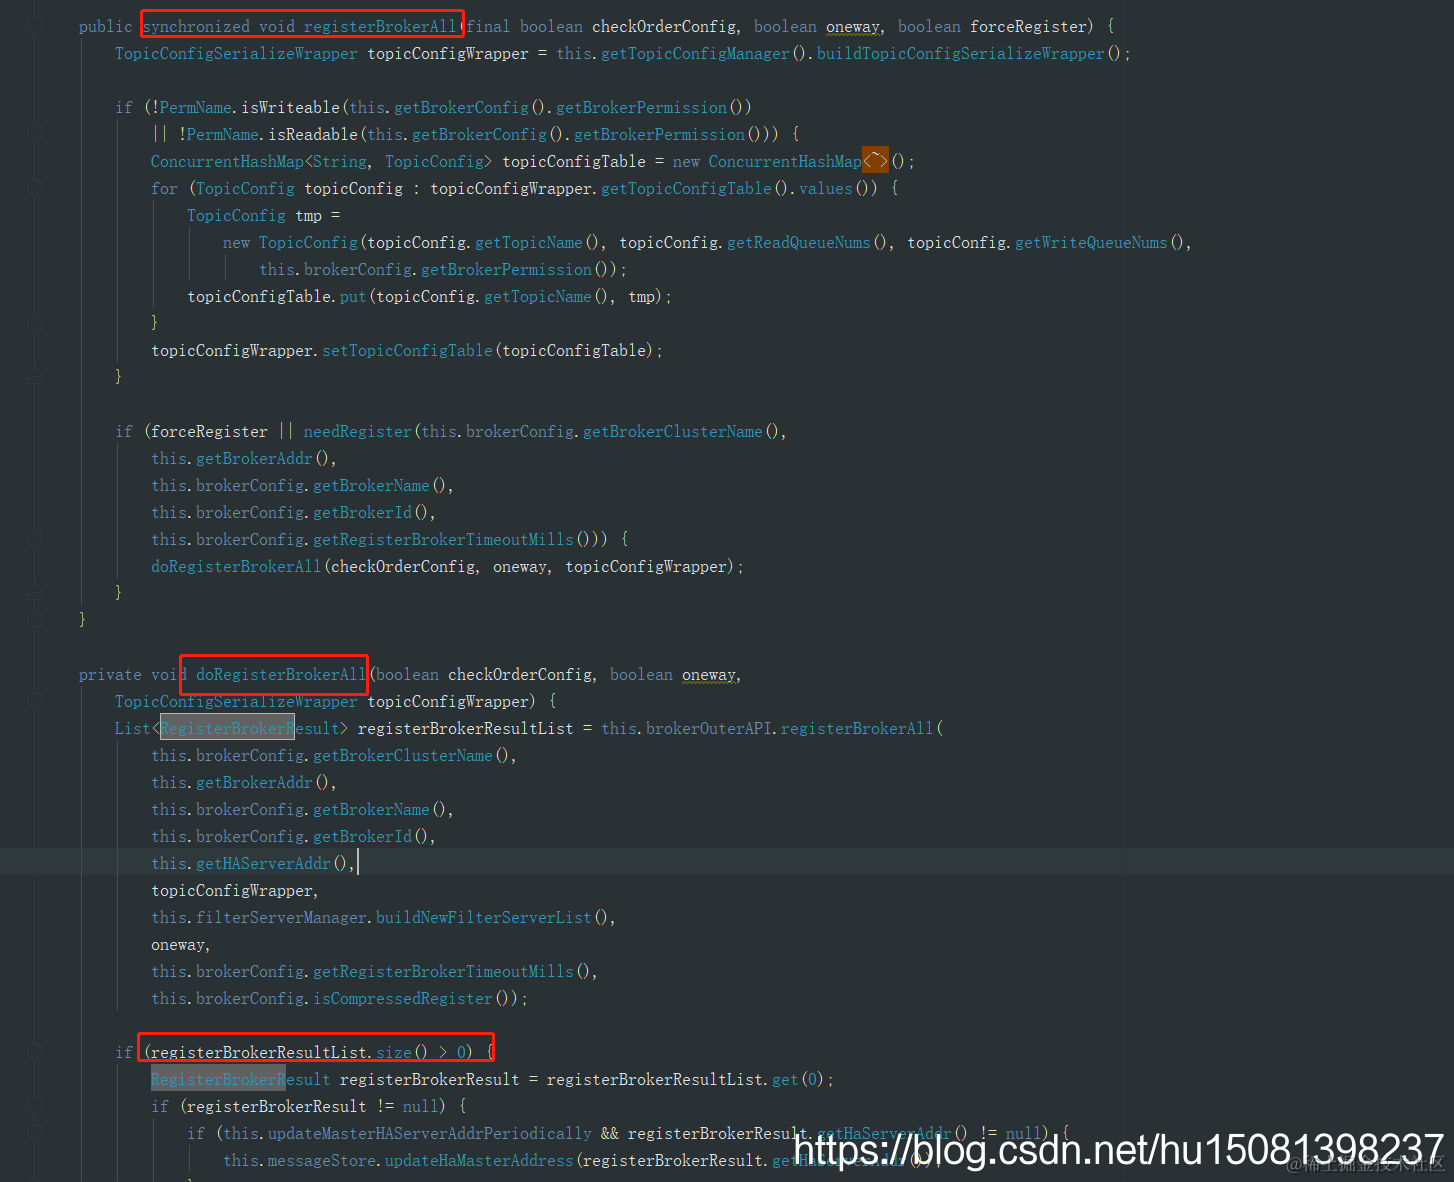The width and height of the screenshot is (1454, 1182).
Task: Click the 'getHAServerAddr' call on the current line
Action: 263,864
